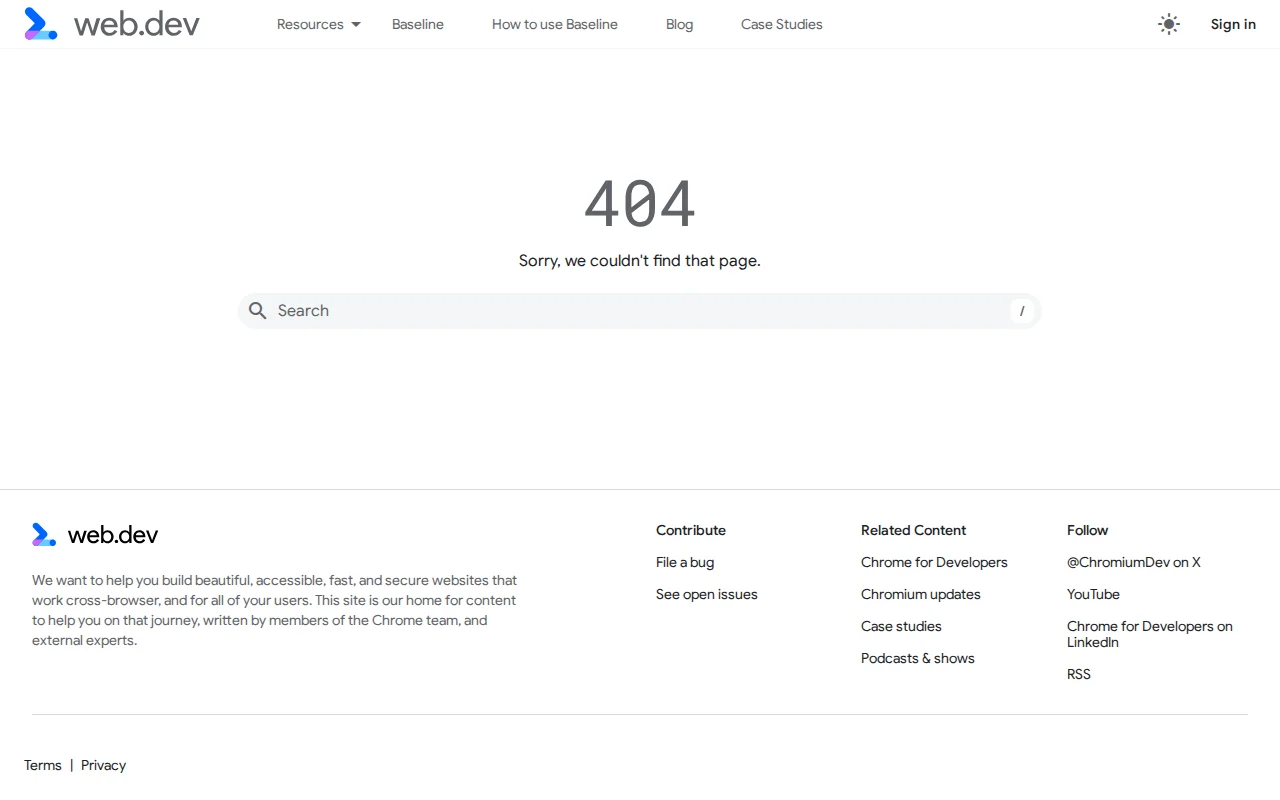Image resolution: width=1280 pixels, height=800 pixels.
Task: Click the web.dev logo in the footer
Action: [94, 534]
